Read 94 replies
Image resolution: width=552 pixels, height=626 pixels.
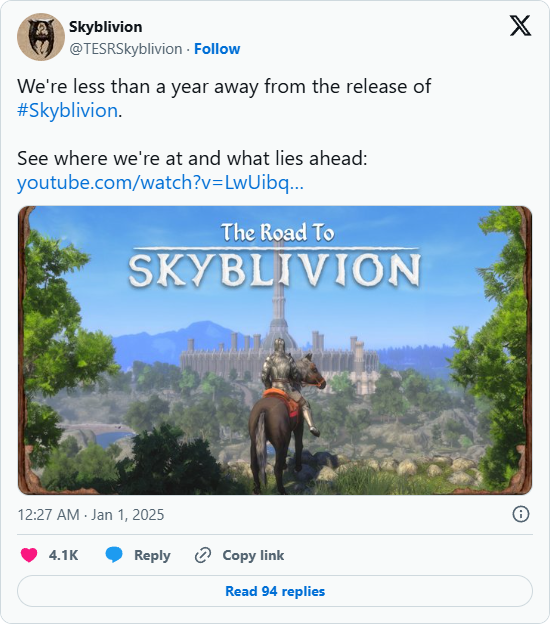click(x=275, y=592)
